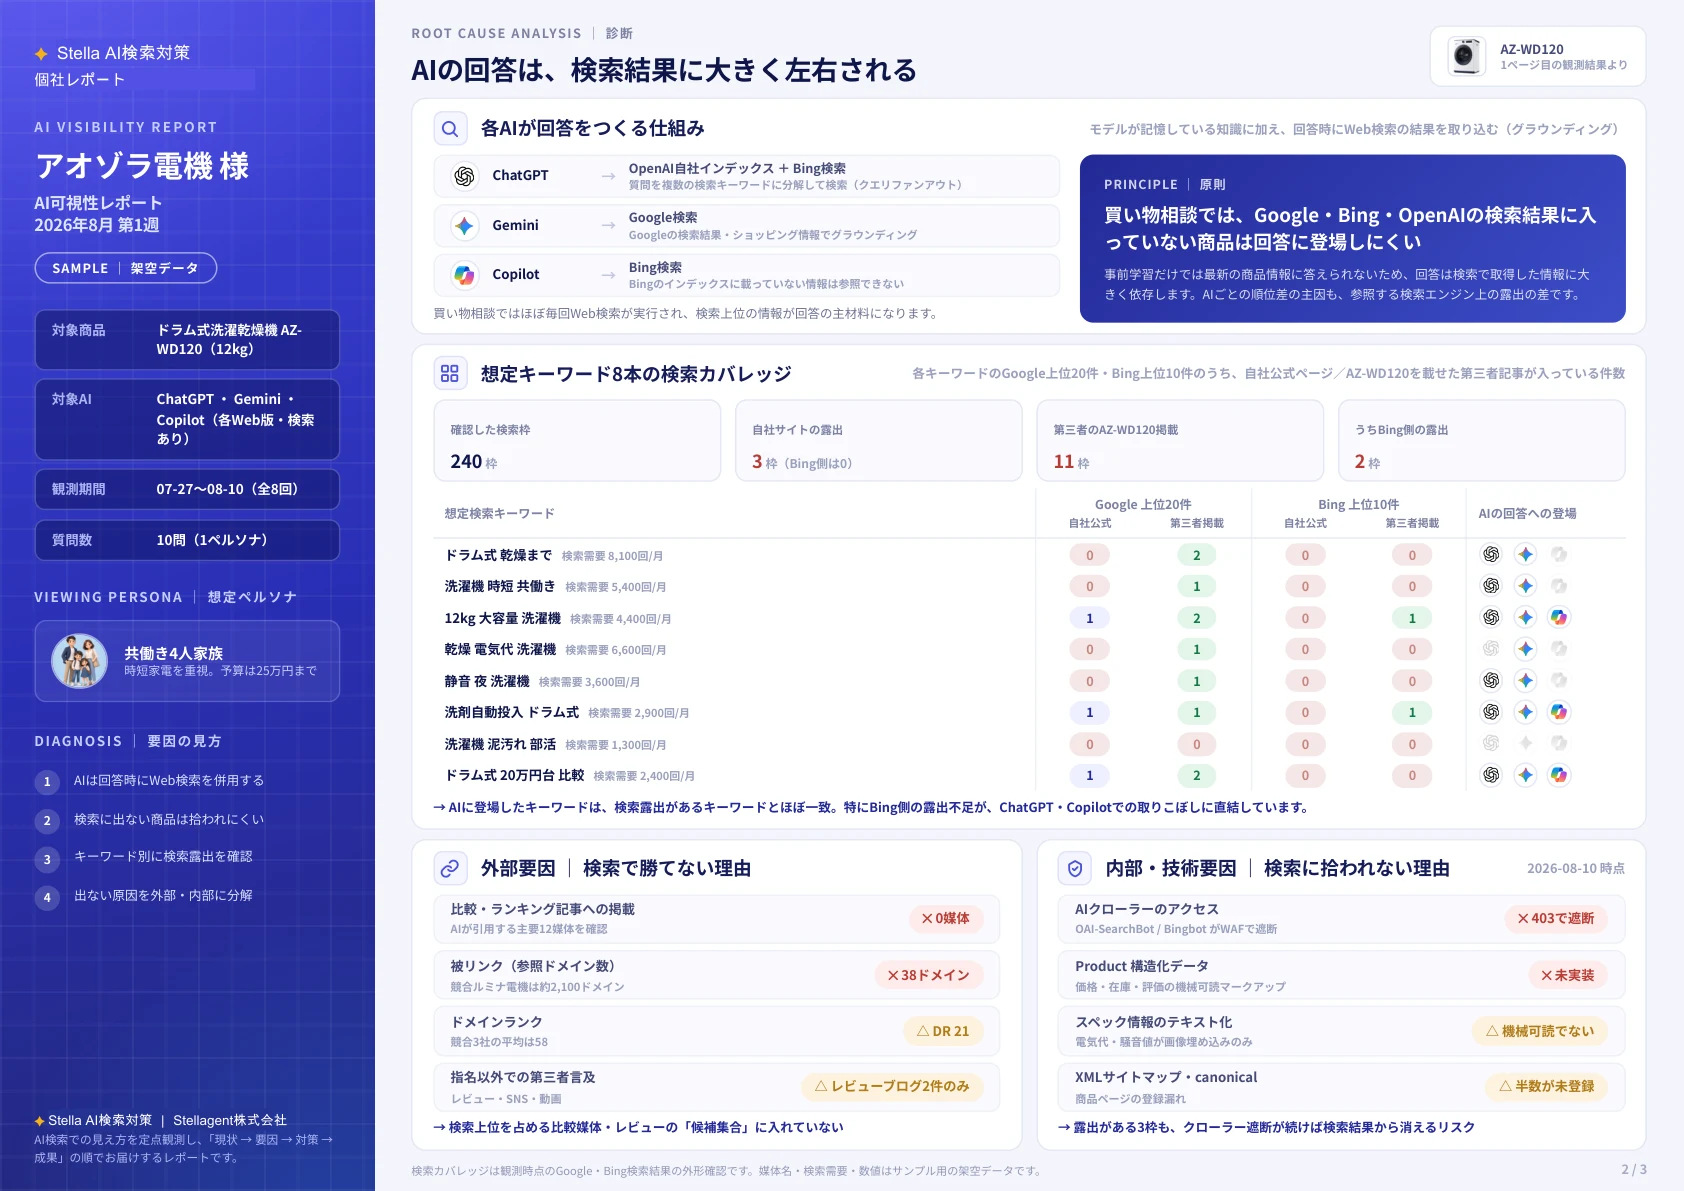Click the ChatGPT icon in the 静音 夜 洗濯機 row

pyautogui.click(x=1491, y=681)
